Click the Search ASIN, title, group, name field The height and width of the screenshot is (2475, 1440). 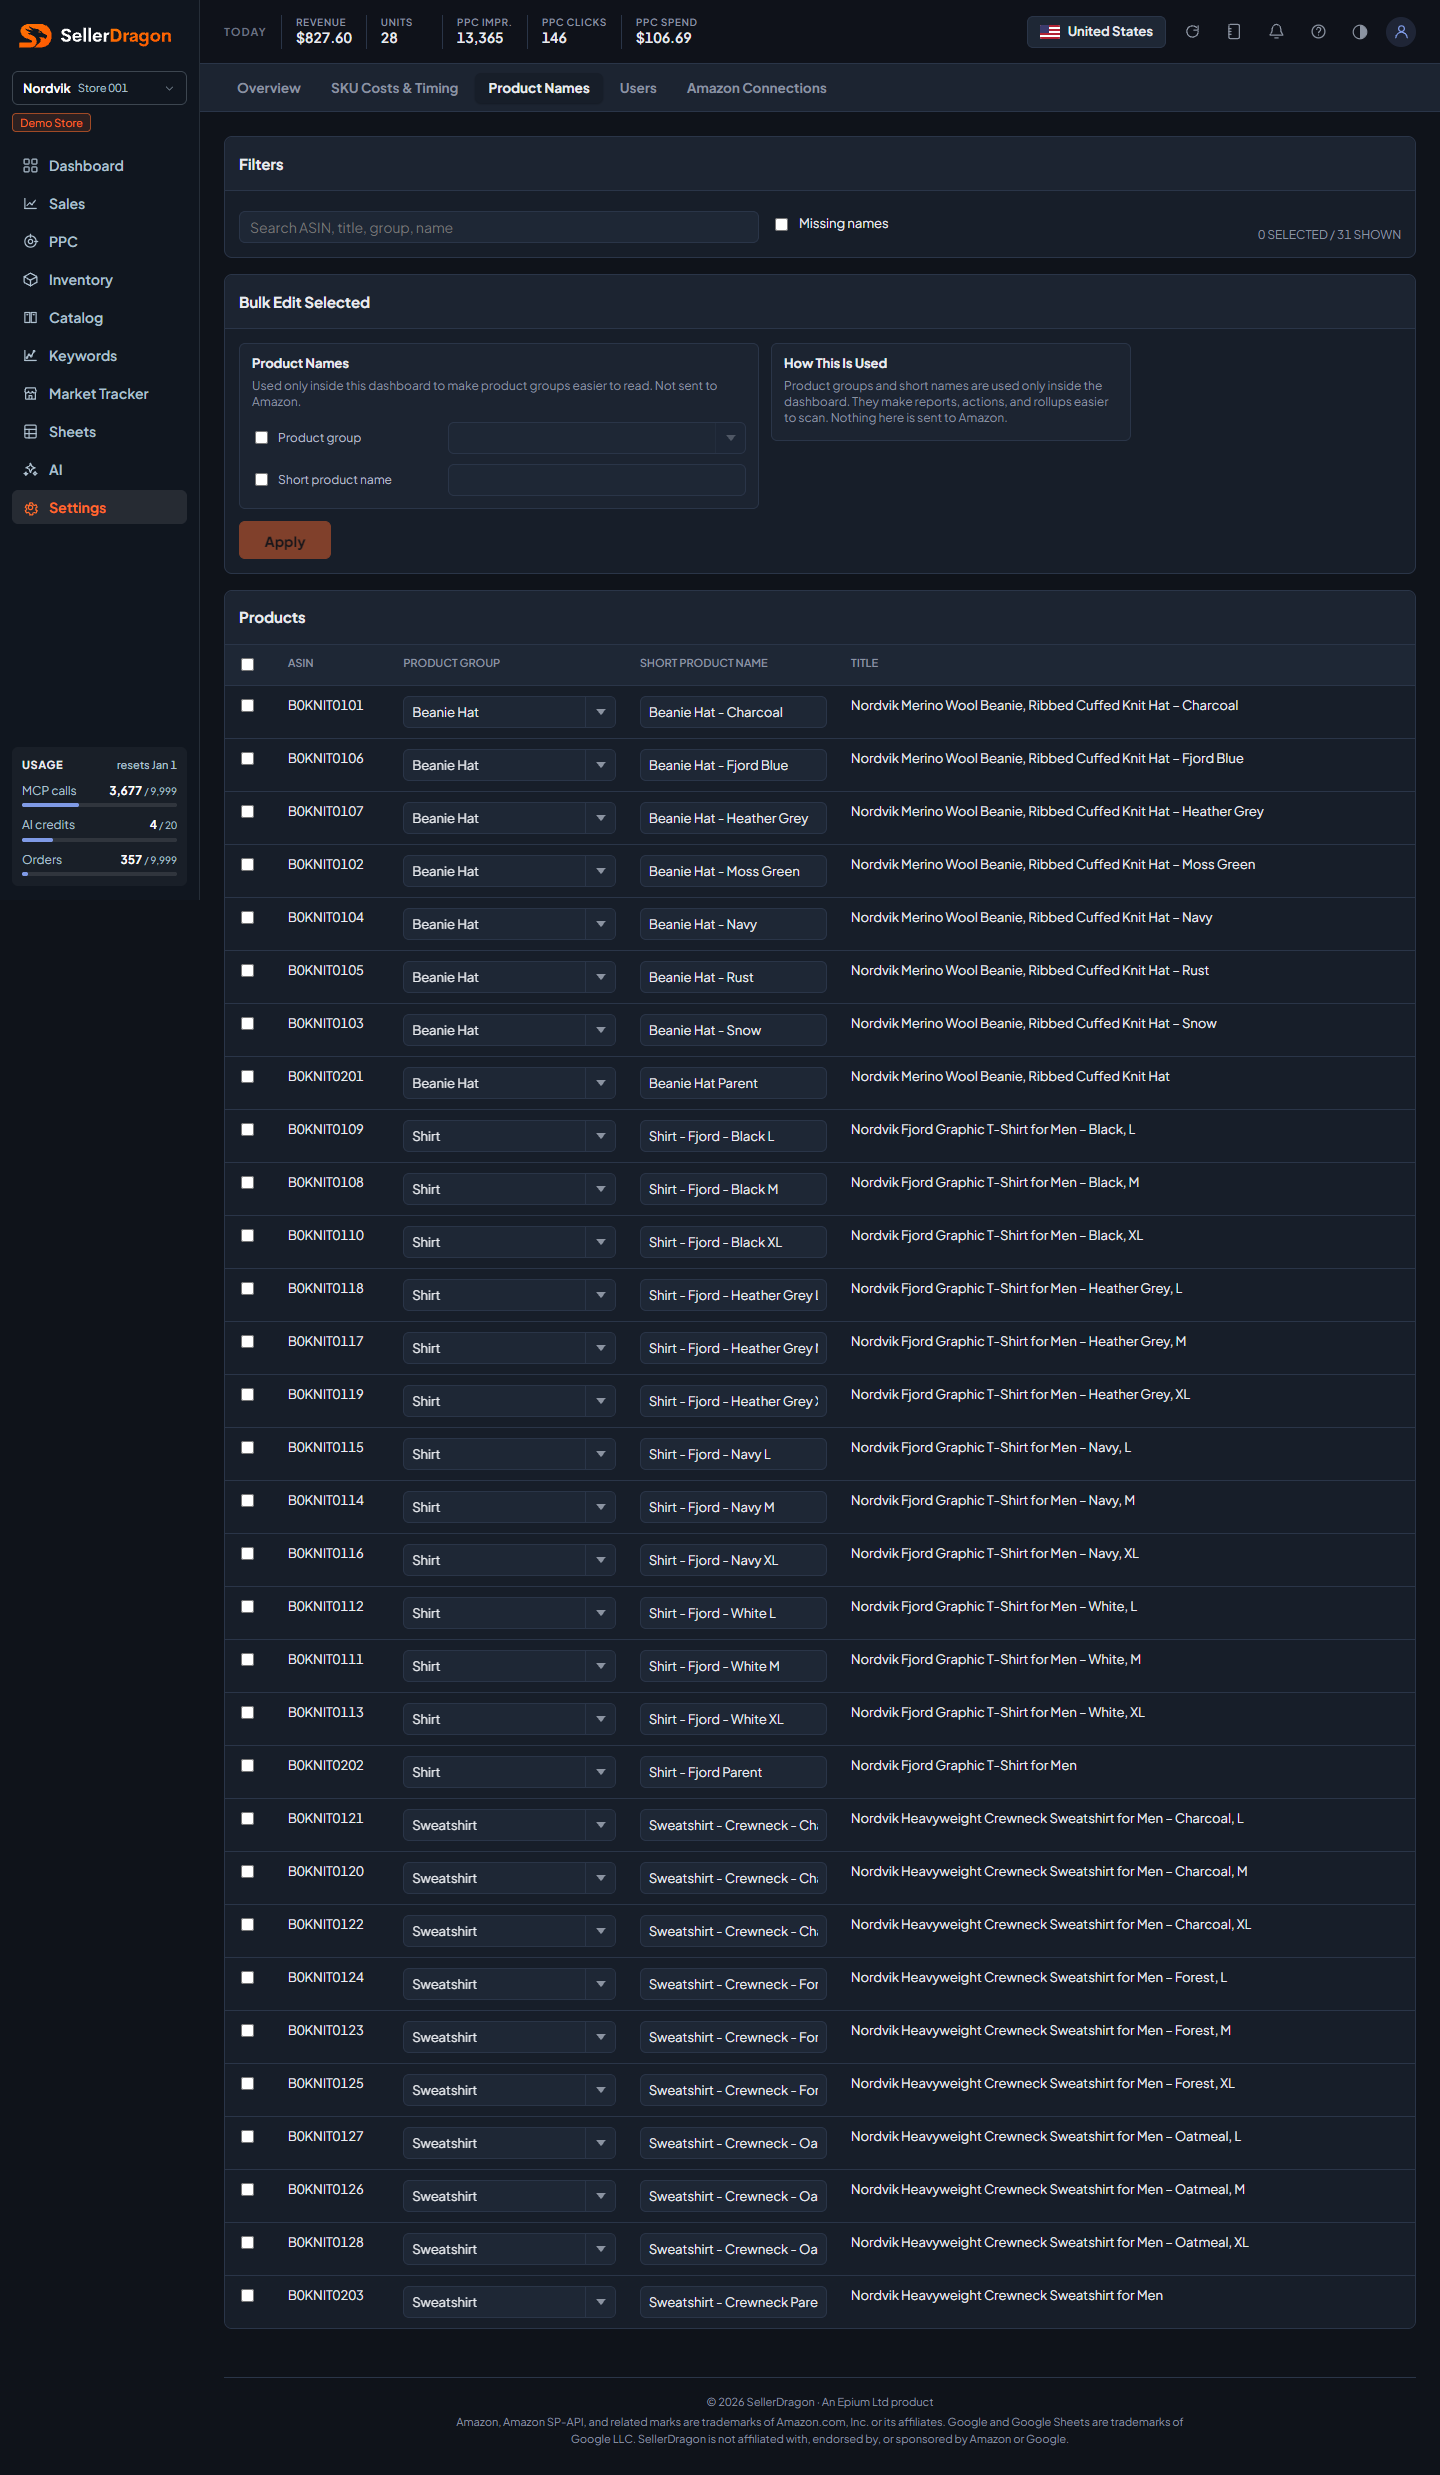tap(499, 227)
